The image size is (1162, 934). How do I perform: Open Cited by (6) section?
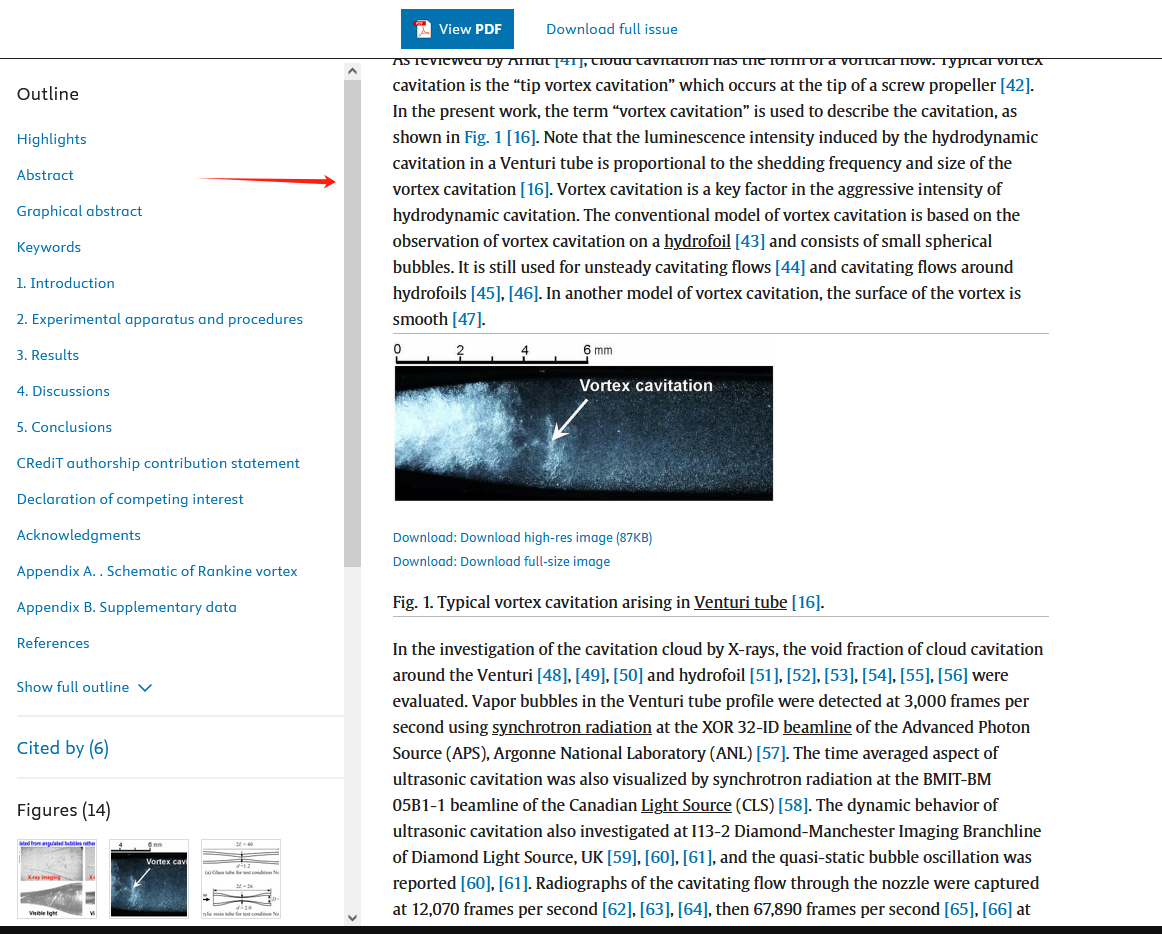(62, 748)
